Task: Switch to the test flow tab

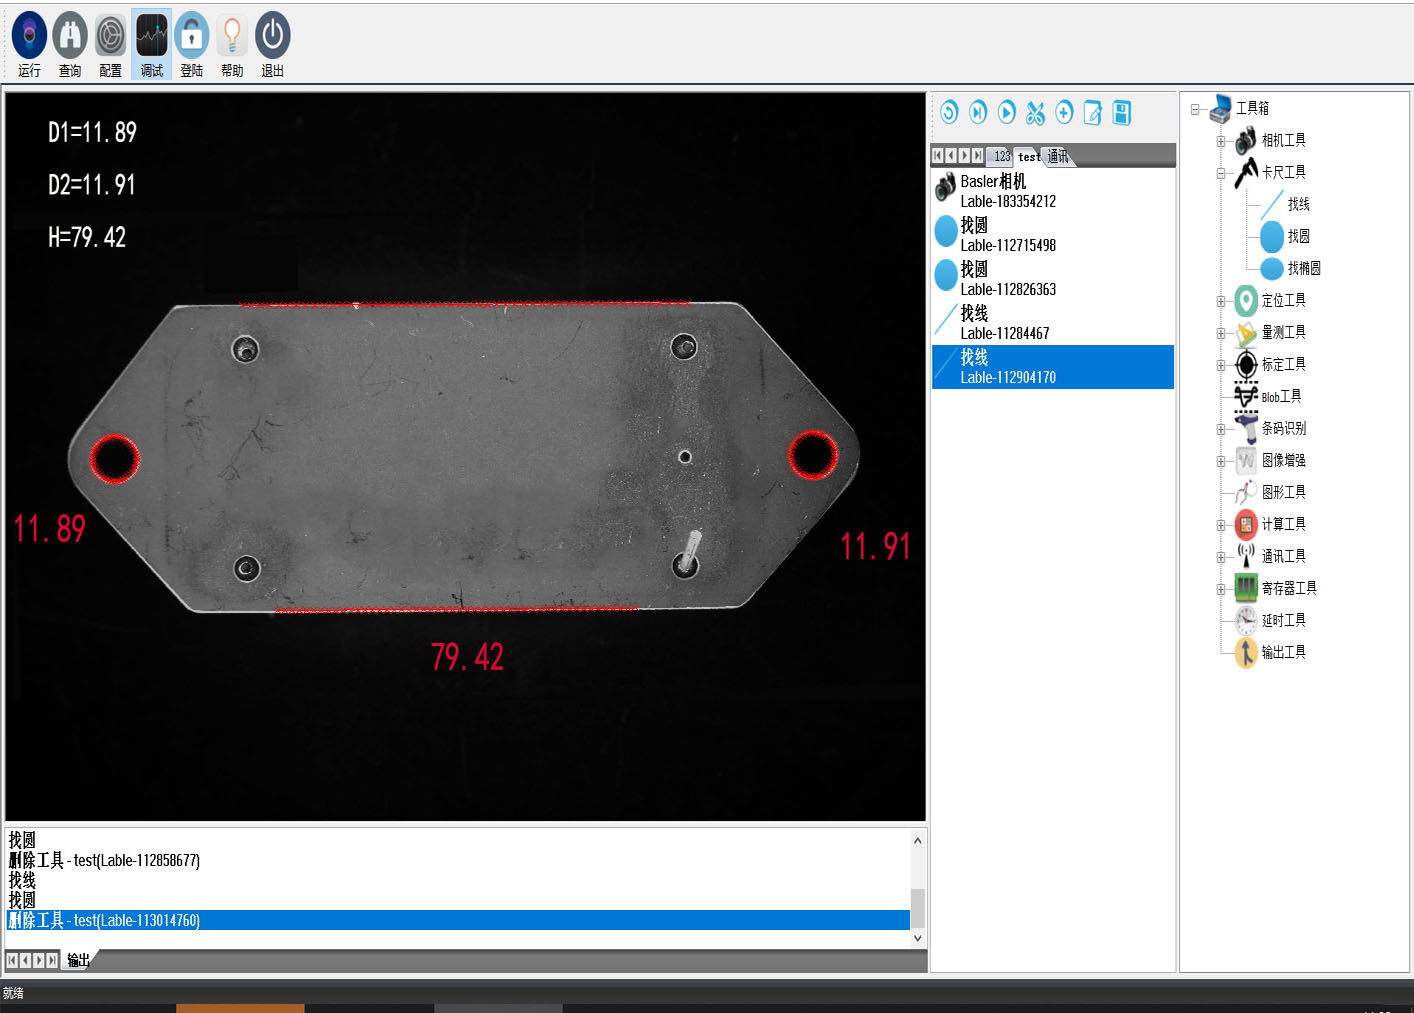Action: pyautogui.click(x=1029, y=156)
